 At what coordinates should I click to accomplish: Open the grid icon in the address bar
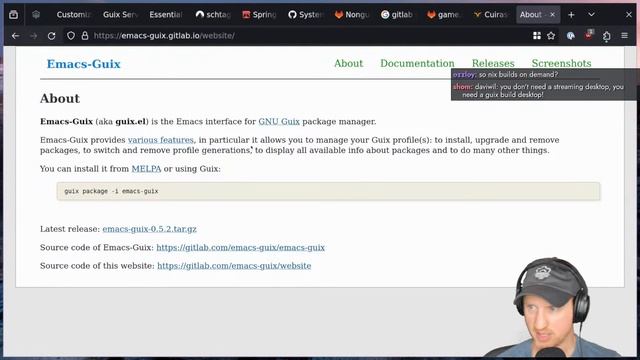point(537,36)
